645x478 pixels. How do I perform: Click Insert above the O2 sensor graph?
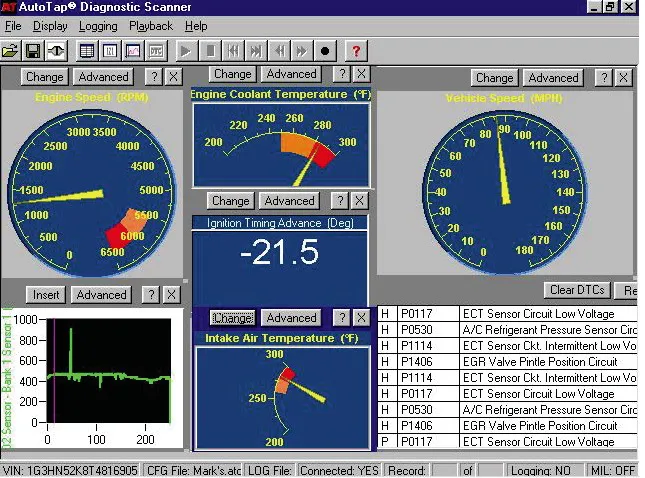[46, 295]
